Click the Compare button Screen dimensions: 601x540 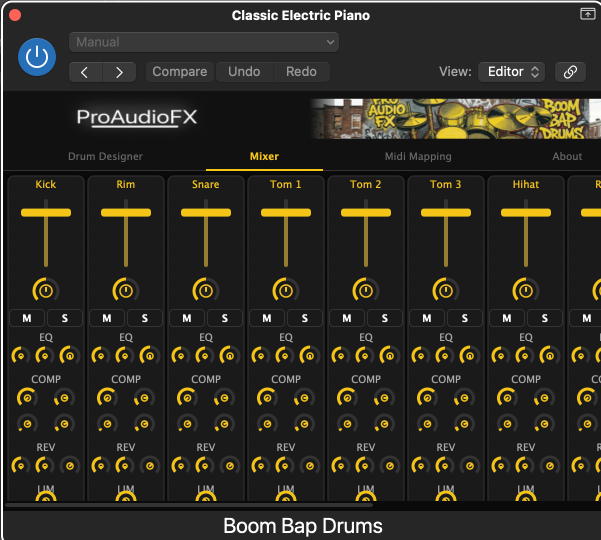(179, 72)
